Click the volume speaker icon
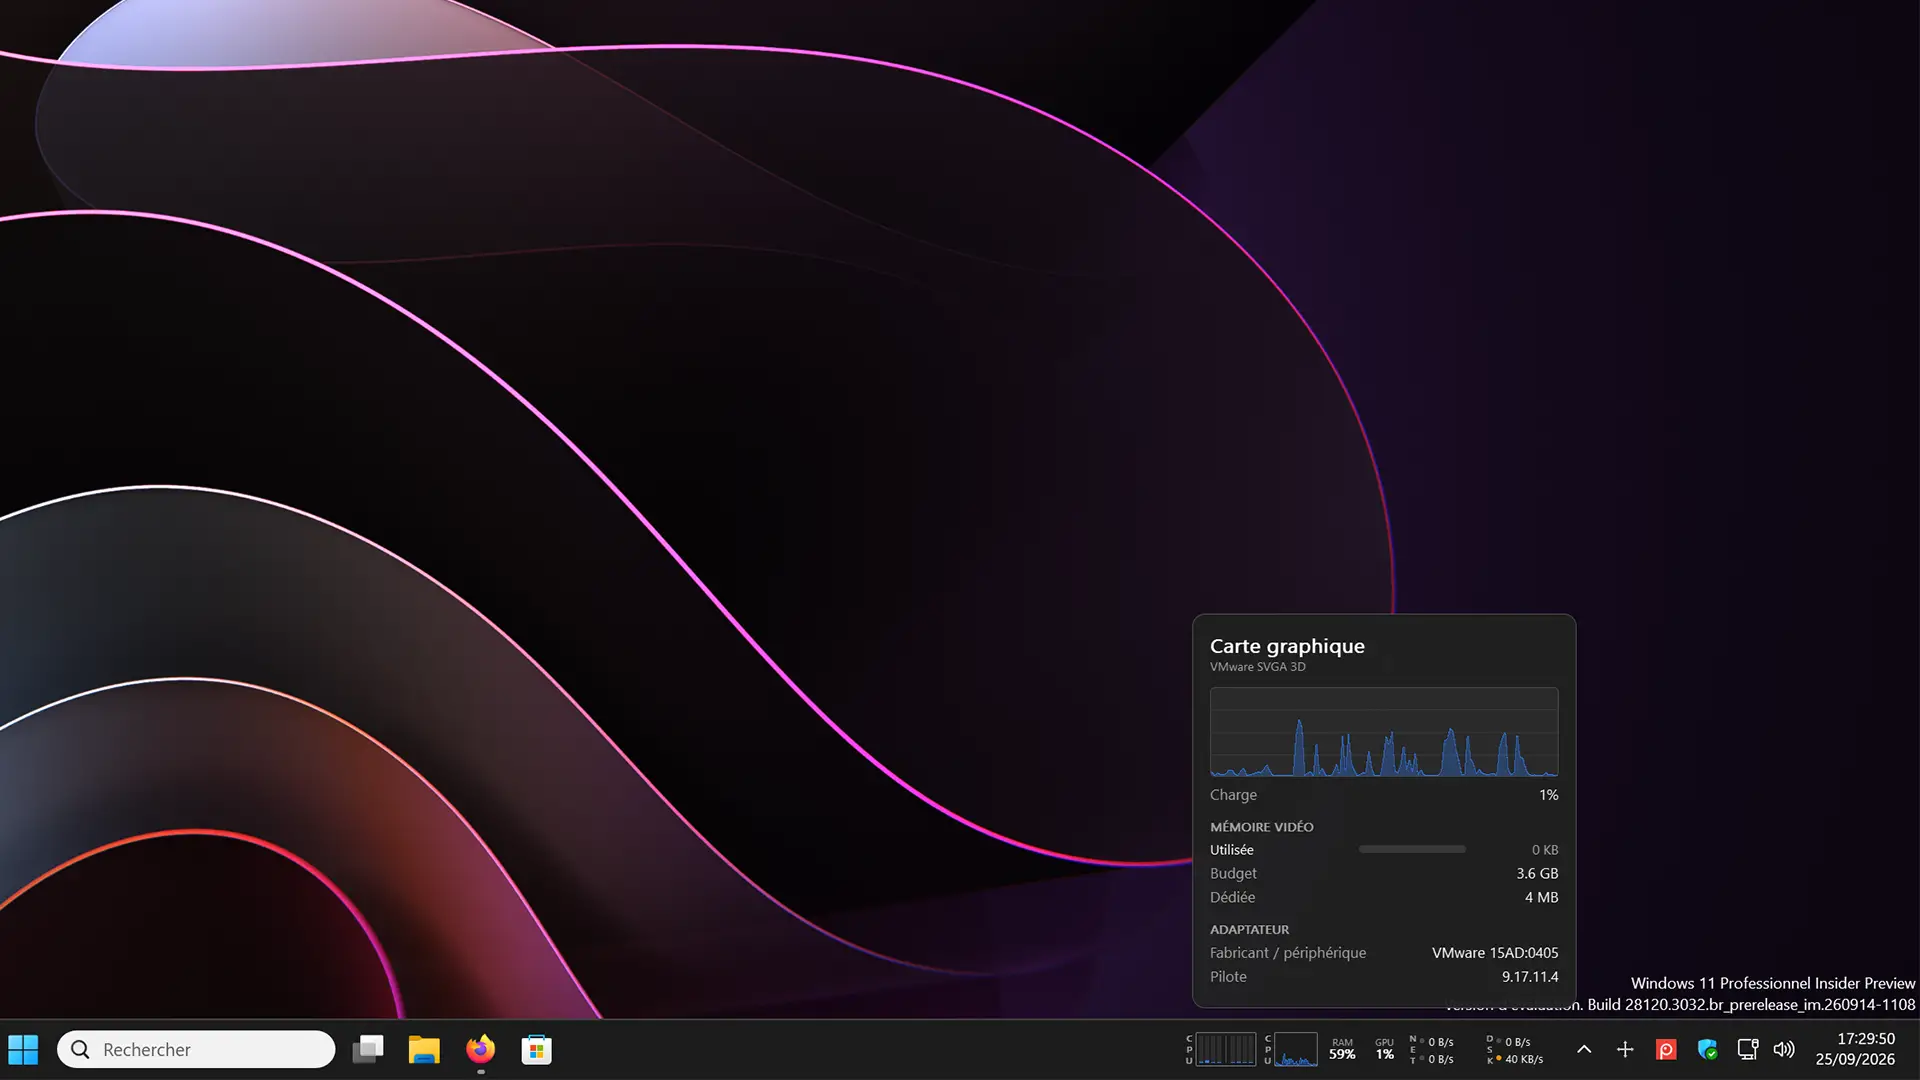 click(x=1784, y=1050)
